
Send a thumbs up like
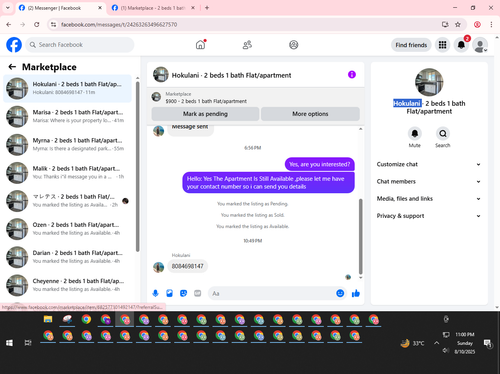click(x=356, y=293)
